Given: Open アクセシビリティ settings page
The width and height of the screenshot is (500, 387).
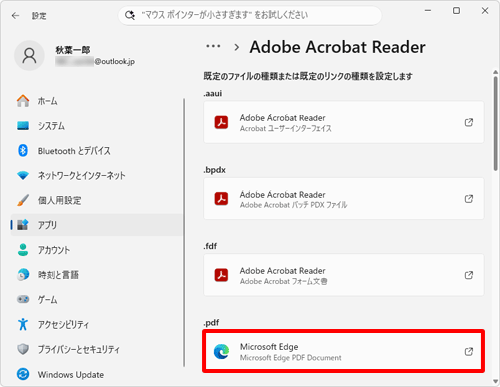Looking at the screenshot, I should click(x=97, y=324).
